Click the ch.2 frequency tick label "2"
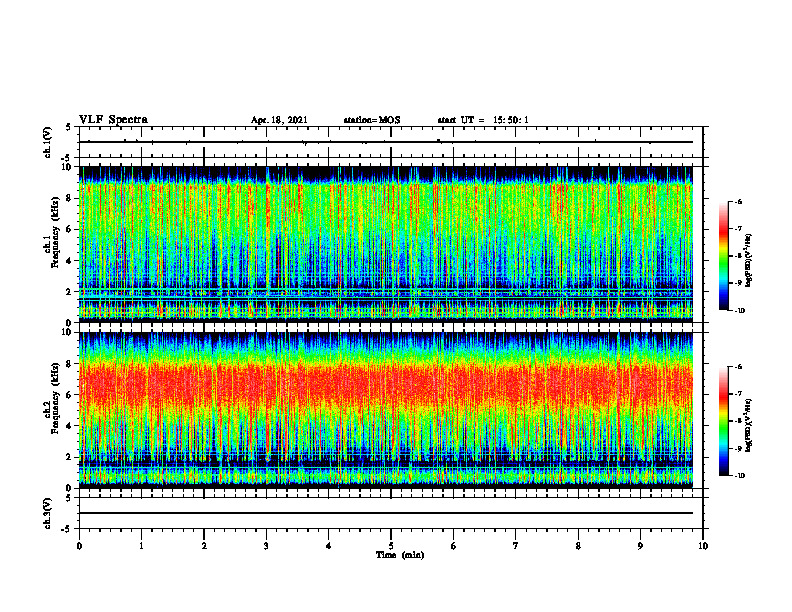The height and width of the screenshot is (612, 792). pos(70,457)
